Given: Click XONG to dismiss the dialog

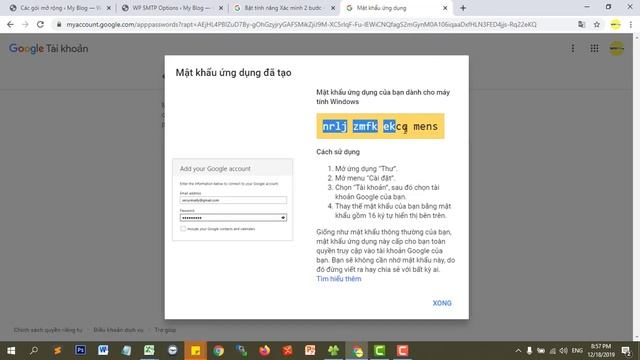Looking at the screenshot, I should point(442,303).
